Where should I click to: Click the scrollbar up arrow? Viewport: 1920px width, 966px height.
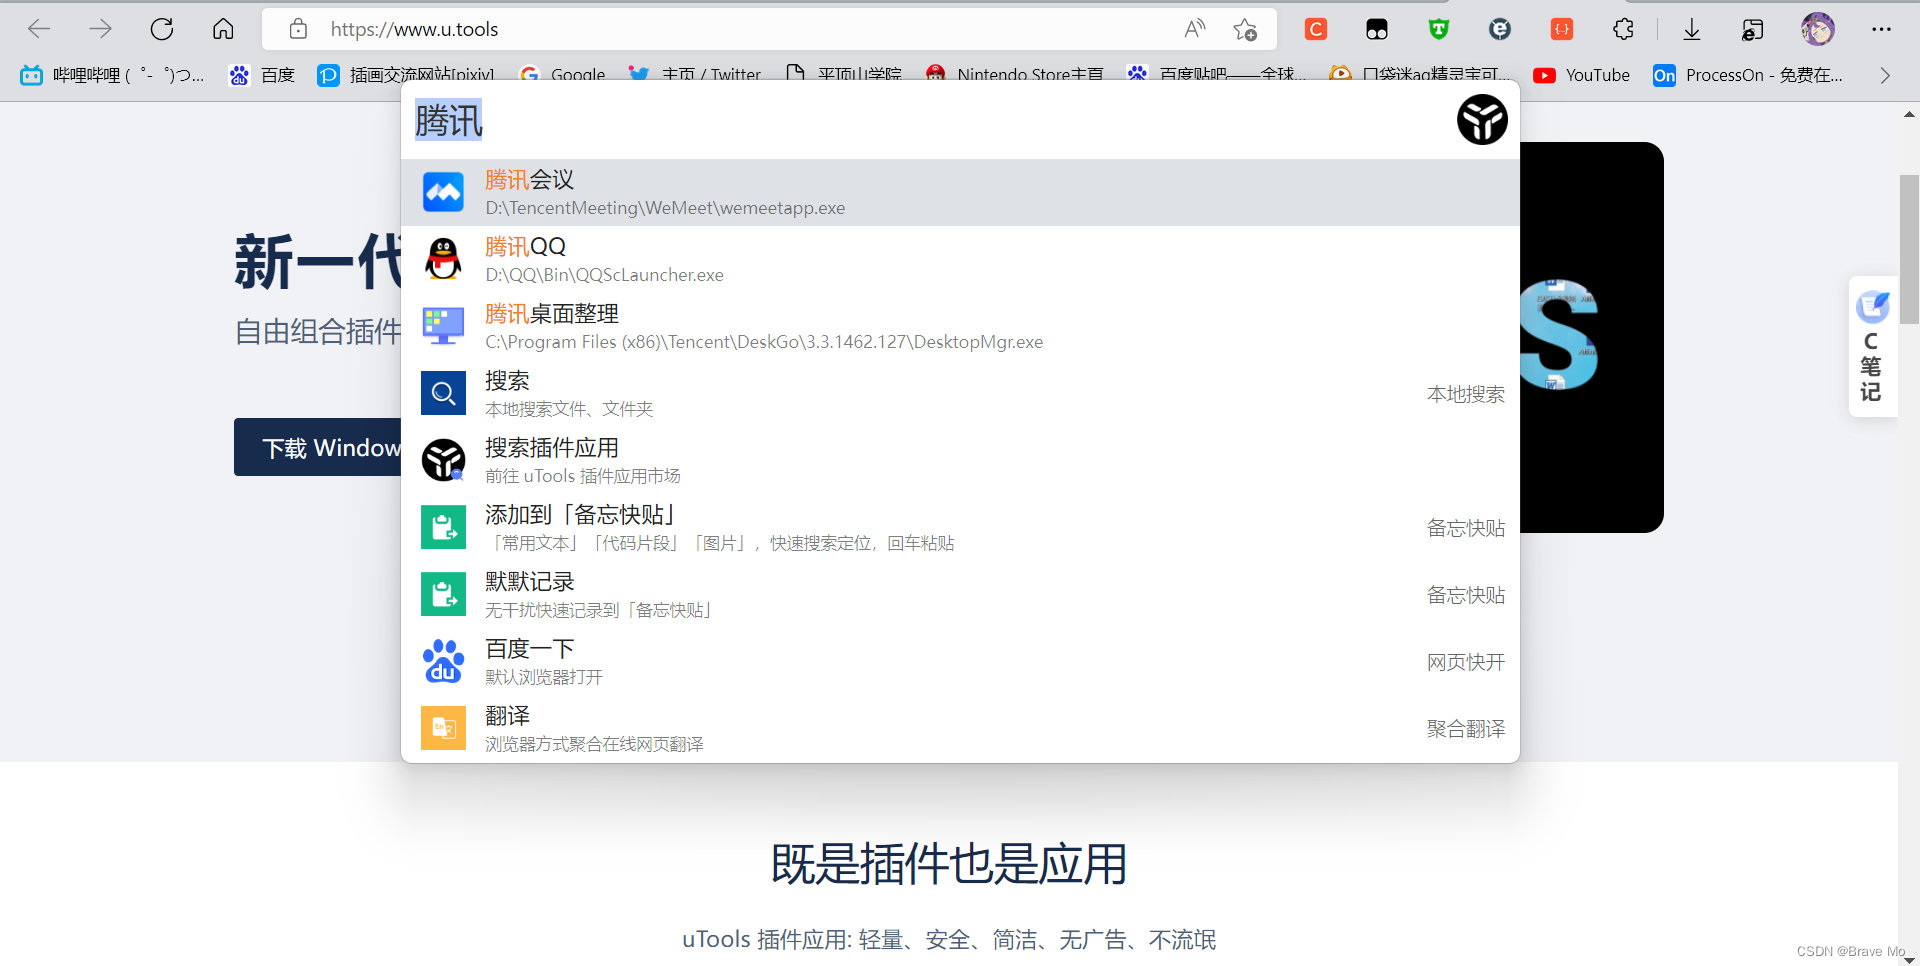(1909, 115)
